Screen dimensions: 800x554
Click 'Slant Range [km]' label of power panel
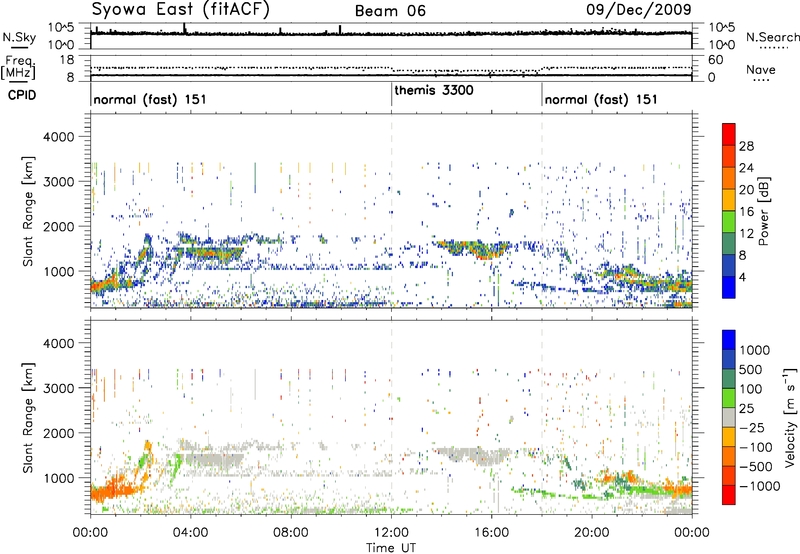28,211
